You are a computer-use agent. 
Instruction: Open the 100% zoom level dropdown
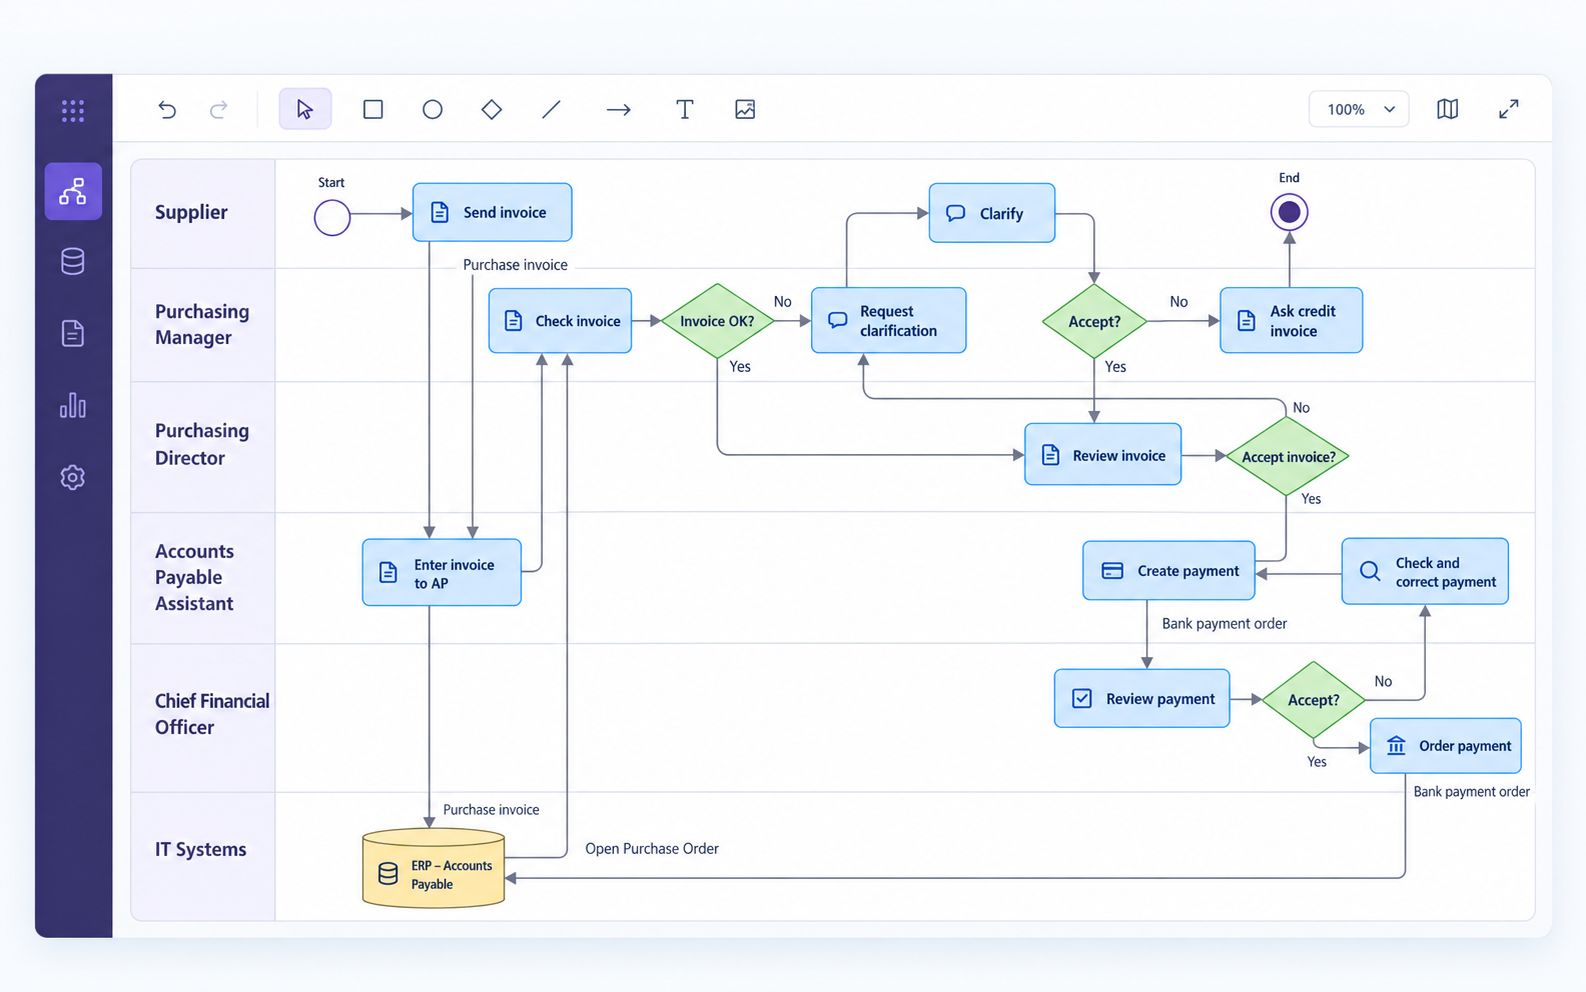[1359, 109]
